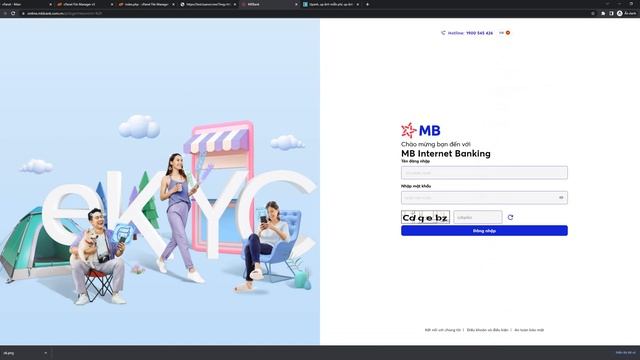Viewport: 640px width, 360px height.
Task: Open 'Điều khoản và điều kiện' footer link
Action: coord(487,330)
